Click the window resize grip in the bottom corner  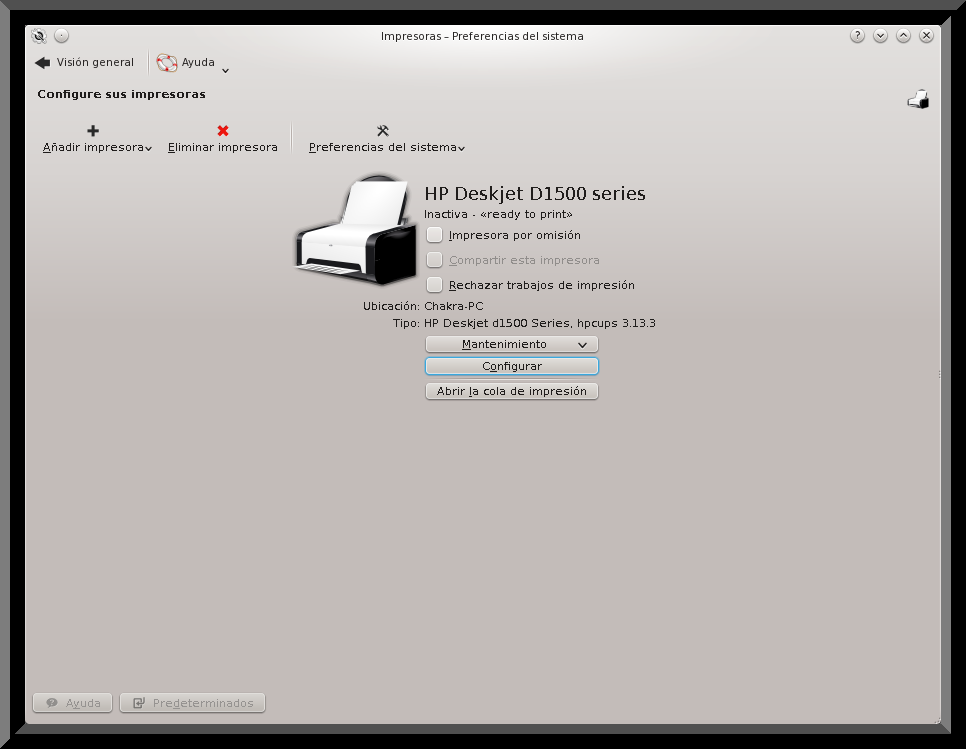[x=938, y=720]
